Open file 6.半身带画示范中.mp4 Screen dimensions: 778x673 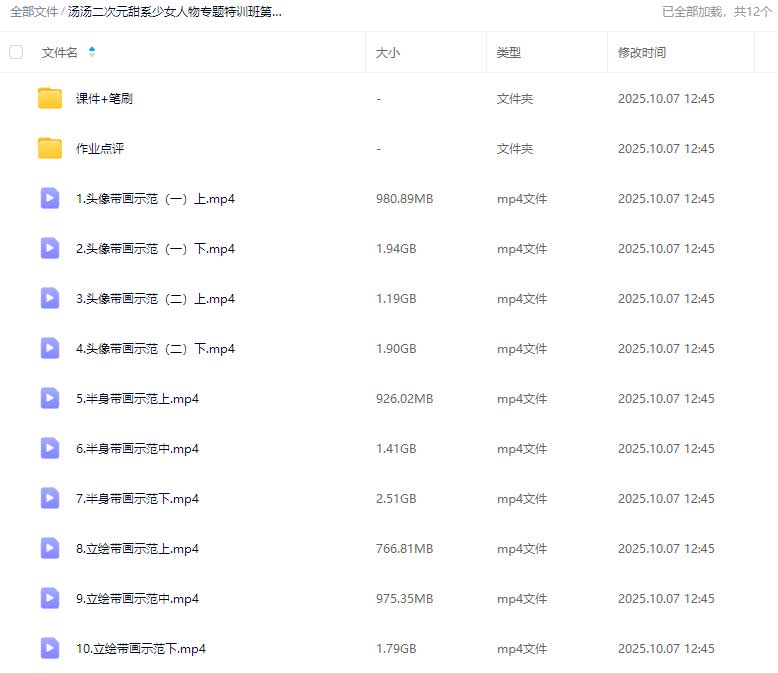(137, 449)
